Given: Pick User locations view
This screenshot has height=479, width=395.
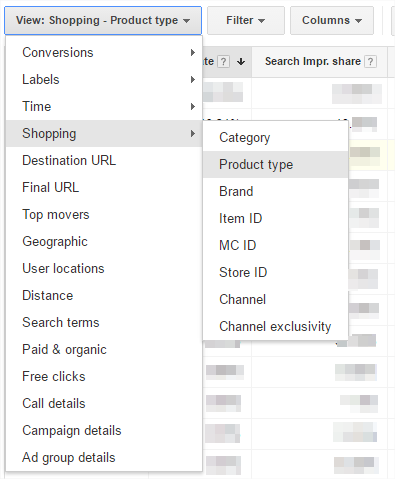Looking at the screenshot, I should click(104, 269).
